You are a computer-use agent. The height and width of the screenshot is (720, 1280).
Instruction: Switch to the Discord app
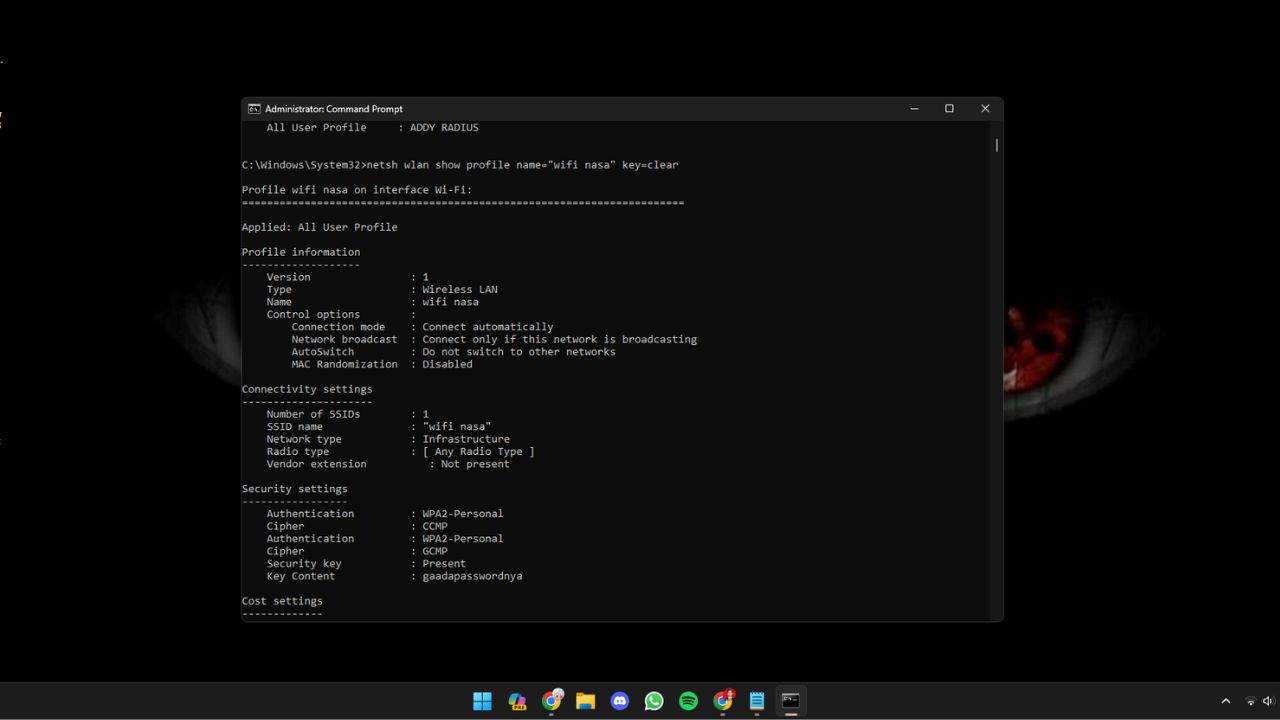coord(620,701)
